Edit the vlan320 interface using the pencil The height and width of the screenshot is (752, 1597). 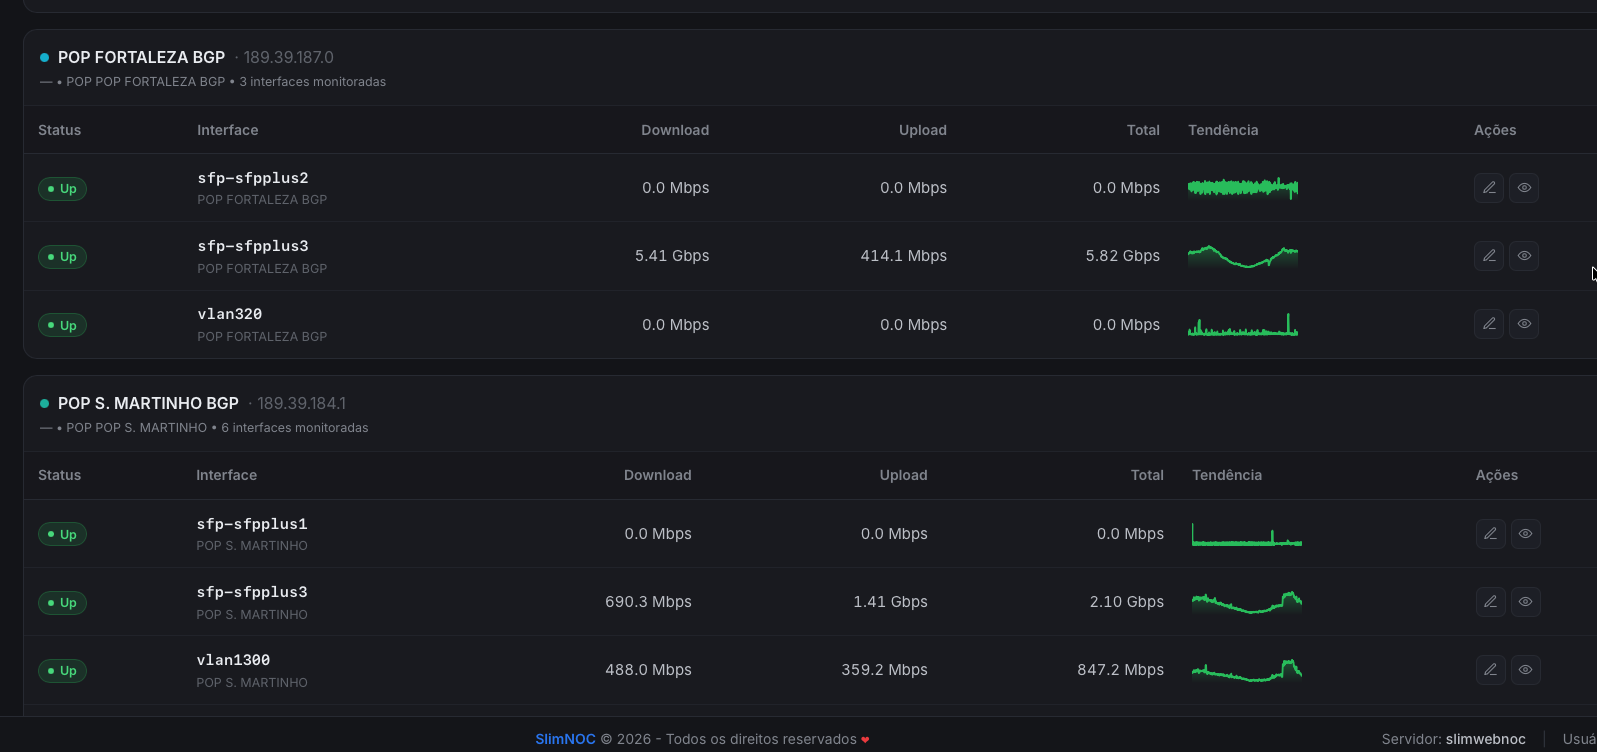[x=1489, y=324]
